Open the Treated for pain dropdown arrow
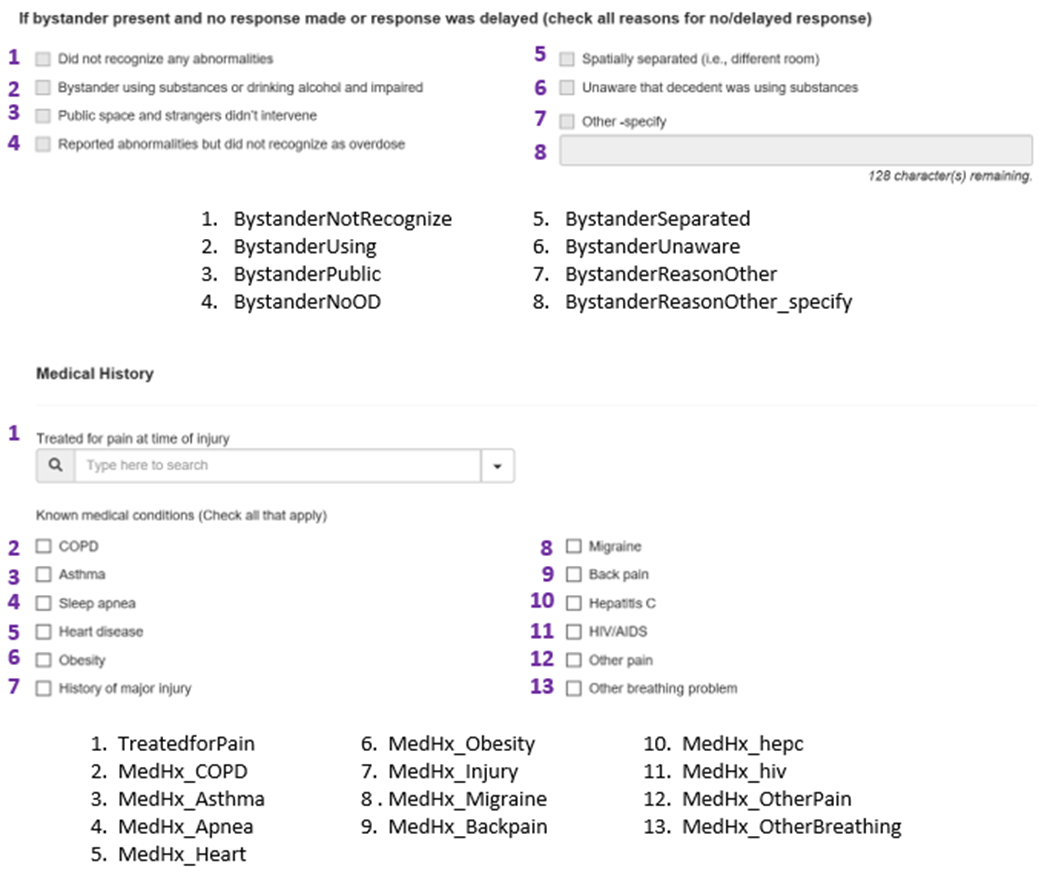1050x881 pixels. pyautogui.click(x=497, y=466)
